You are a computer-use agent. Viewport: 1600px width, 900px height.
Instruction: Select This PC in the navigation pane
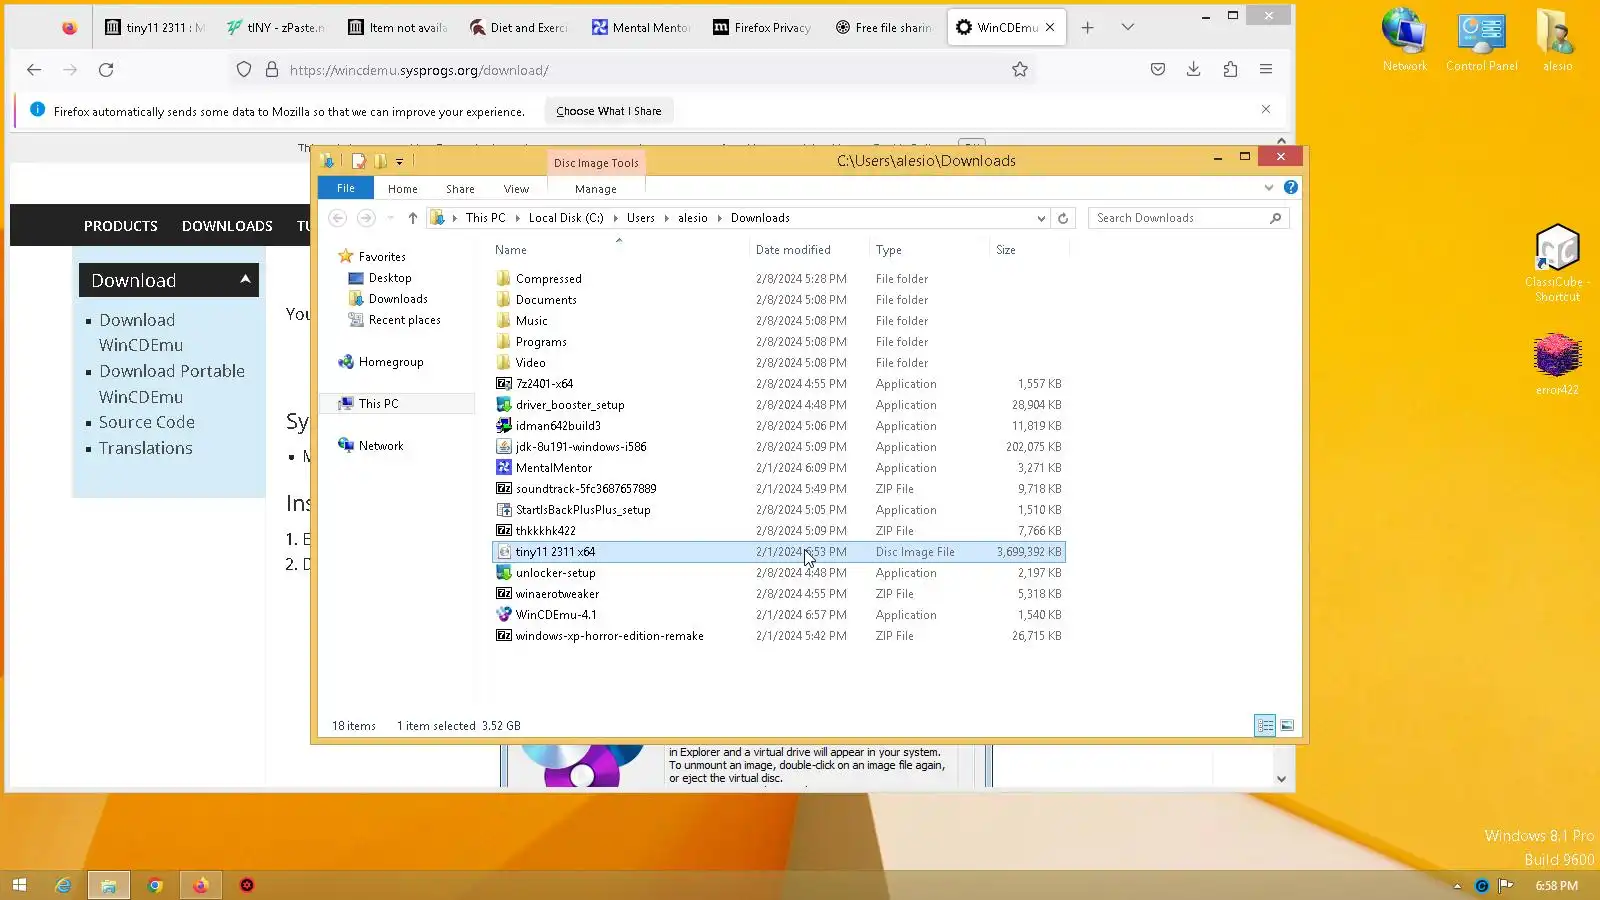click(x=378, y=404)
